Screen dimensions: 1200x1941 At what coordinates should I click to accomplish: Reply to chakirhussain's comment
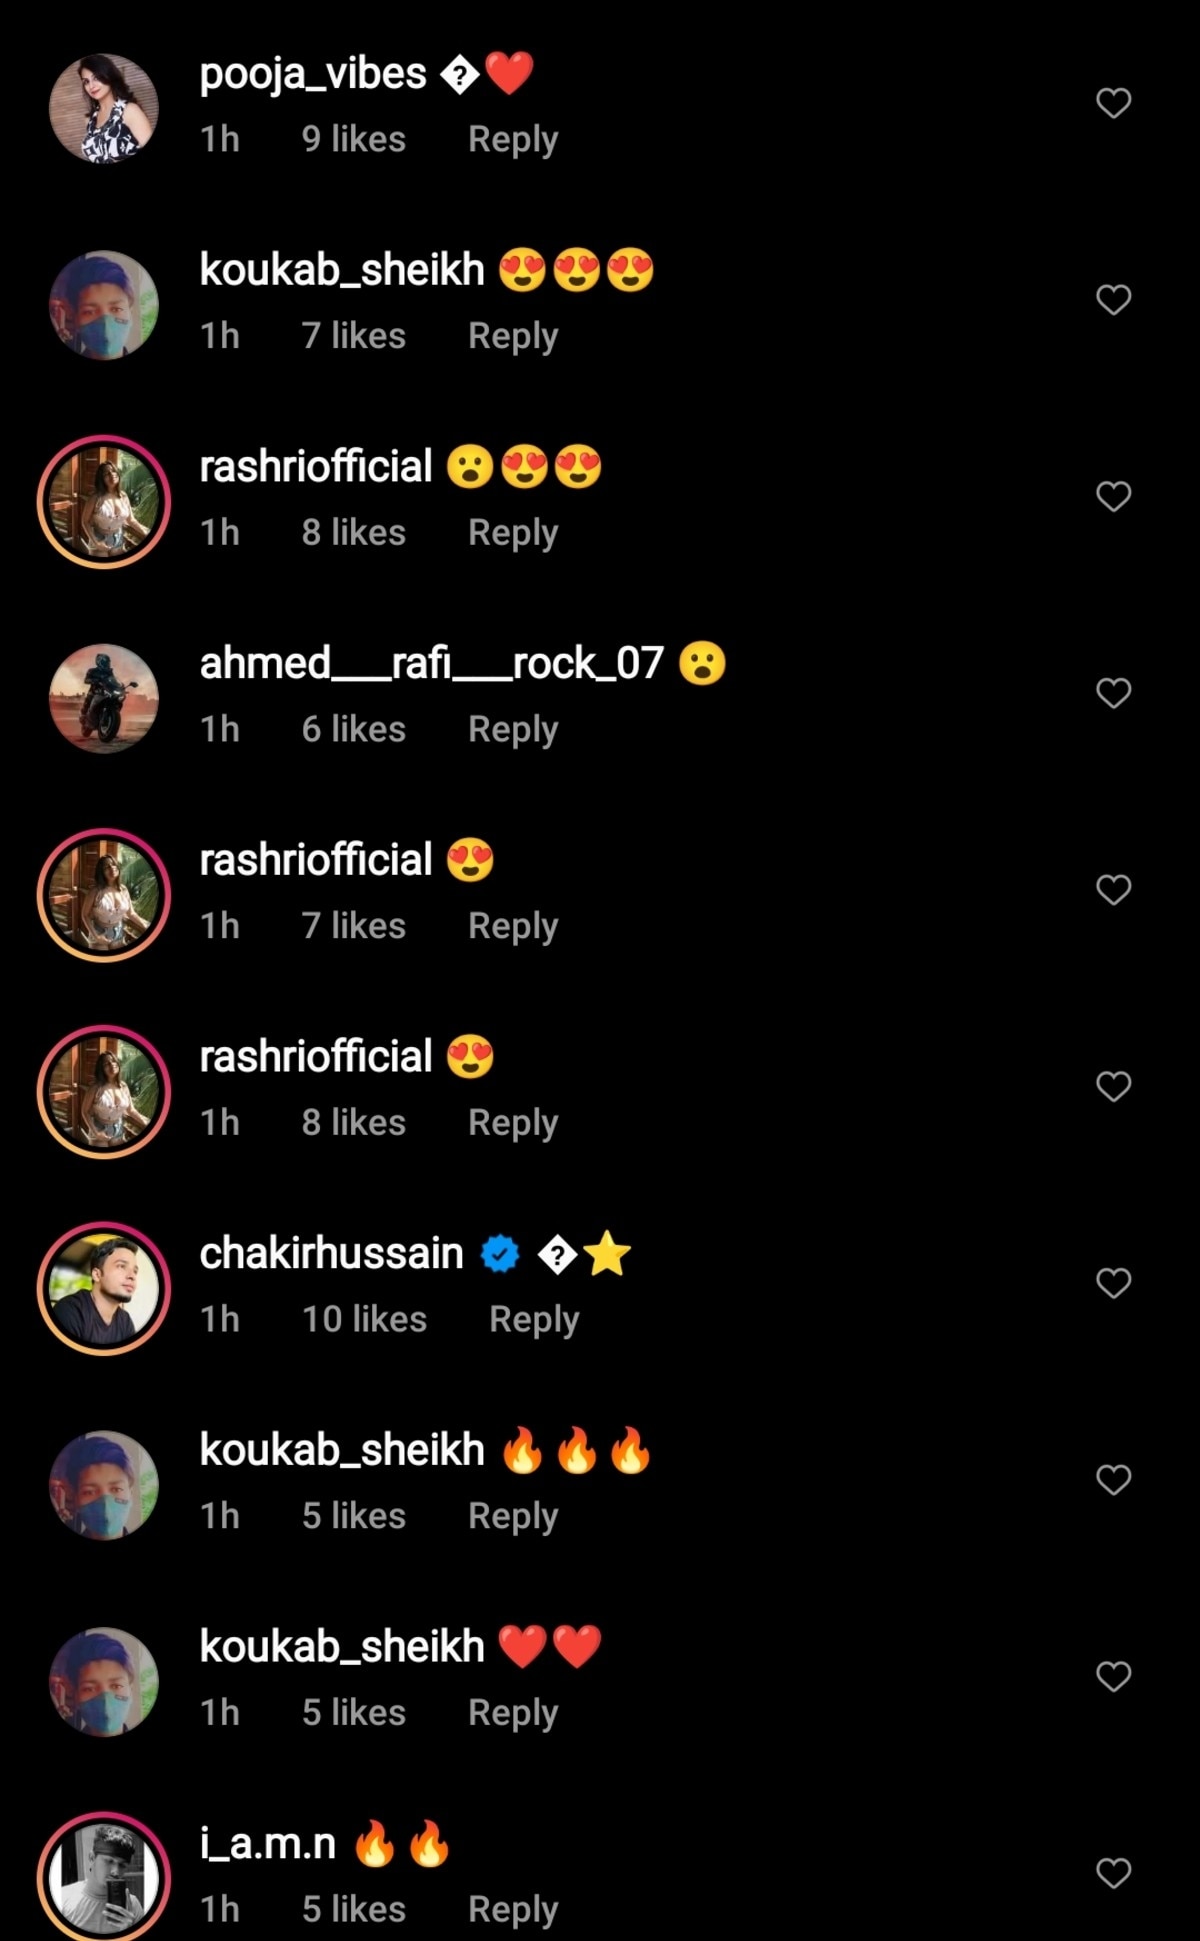click(x=534, y=1319)
